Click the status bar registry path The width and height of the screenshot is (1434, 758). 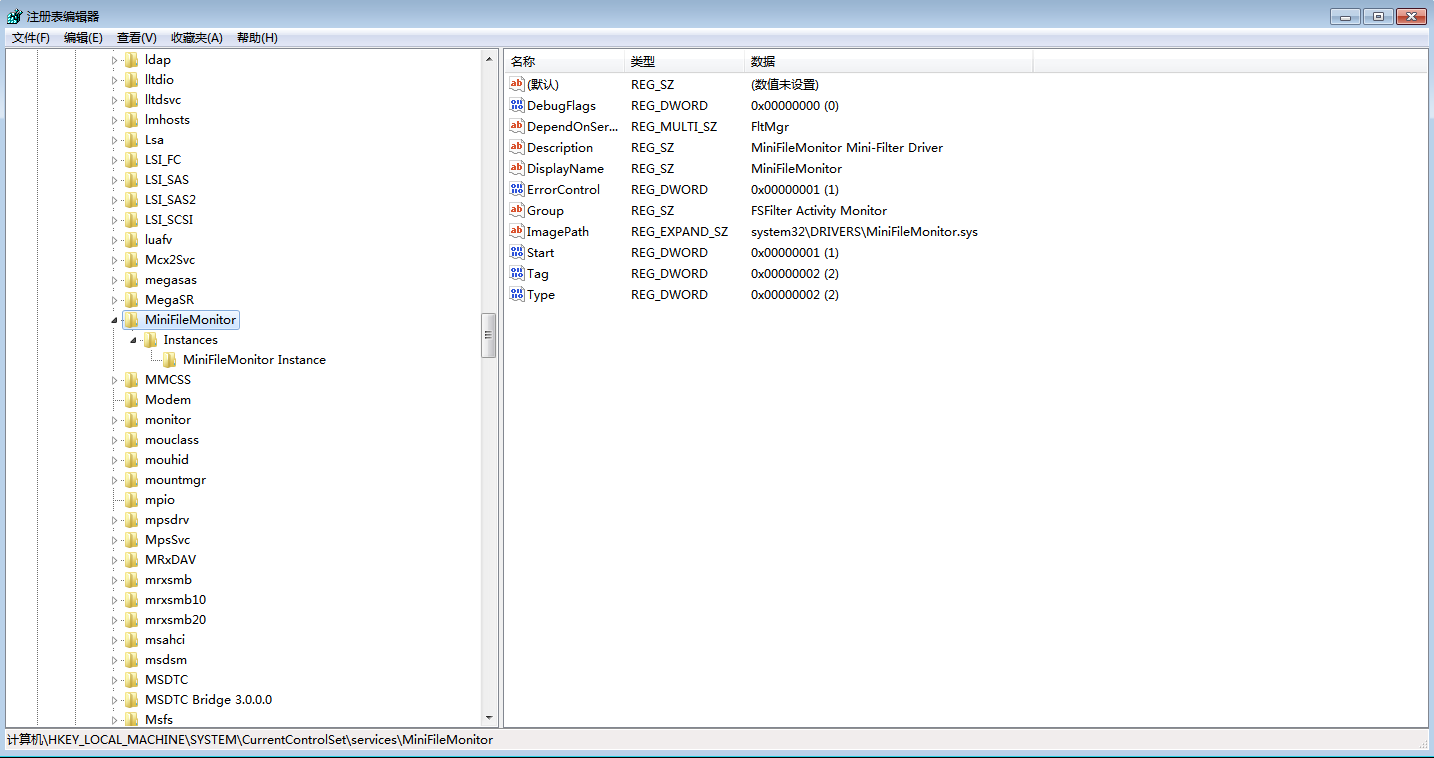[x=250, y=740]
